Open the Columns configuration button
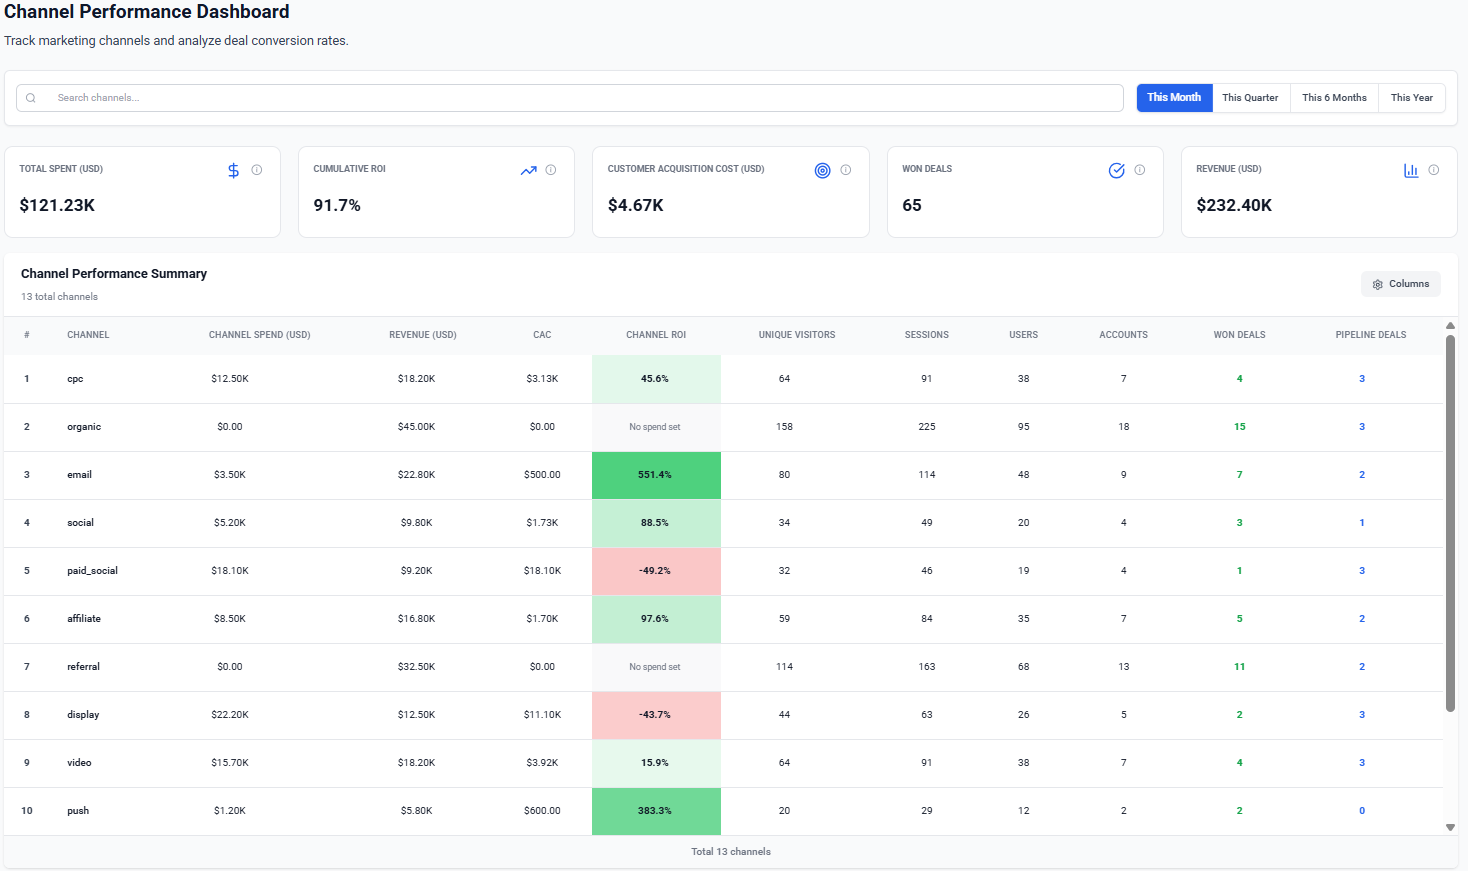The height and width of the screenshot is (871, 1468). point(1400,284)
